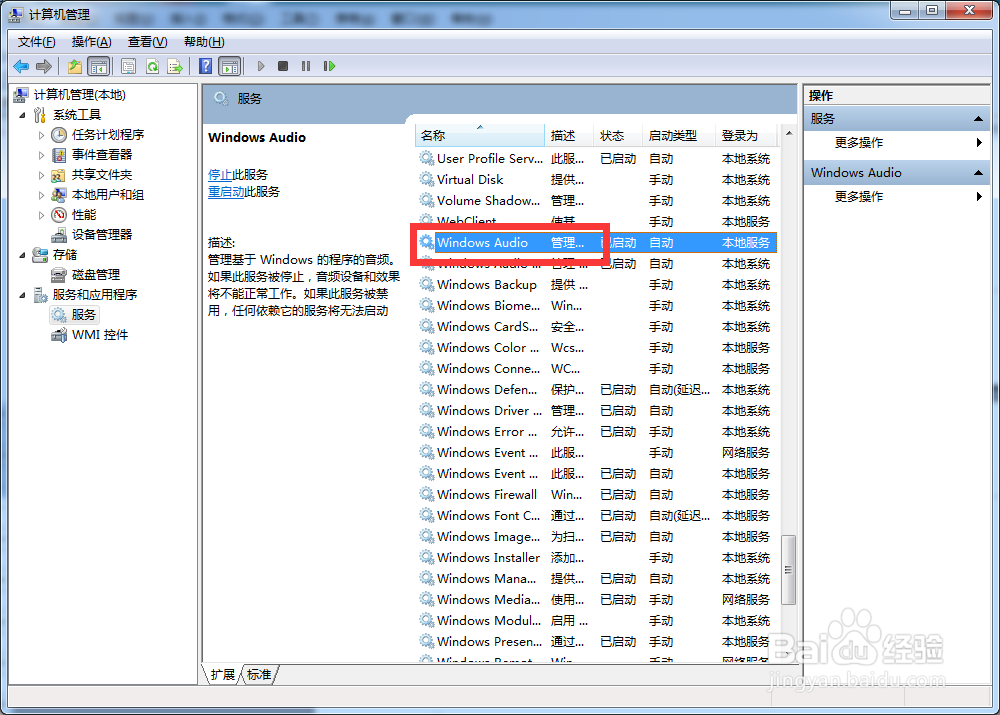Click the scrollbar up arrow in services list

(789, 133)
